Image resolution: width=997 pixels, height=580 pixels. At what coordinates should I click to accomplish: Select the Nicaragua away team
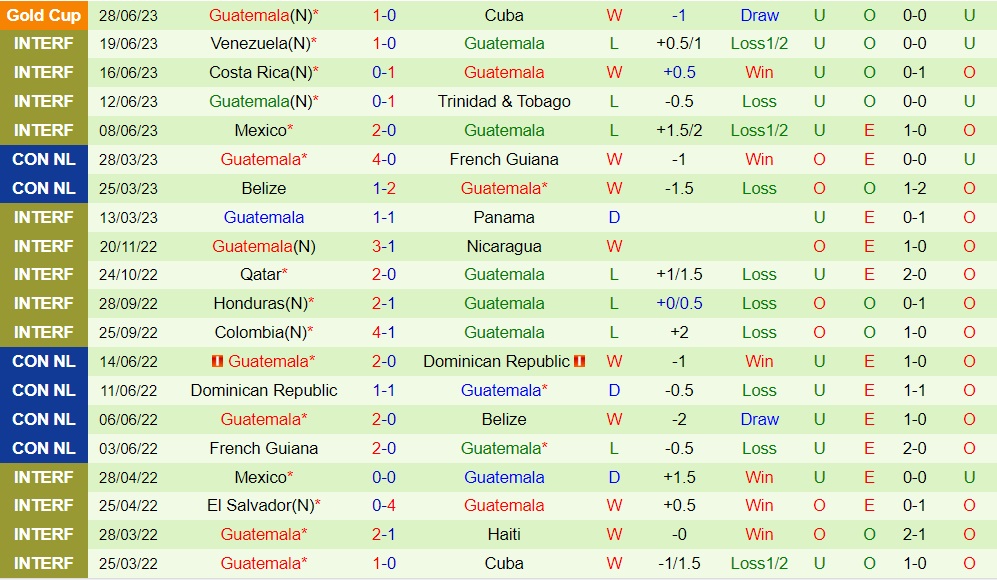pos(504,246)
